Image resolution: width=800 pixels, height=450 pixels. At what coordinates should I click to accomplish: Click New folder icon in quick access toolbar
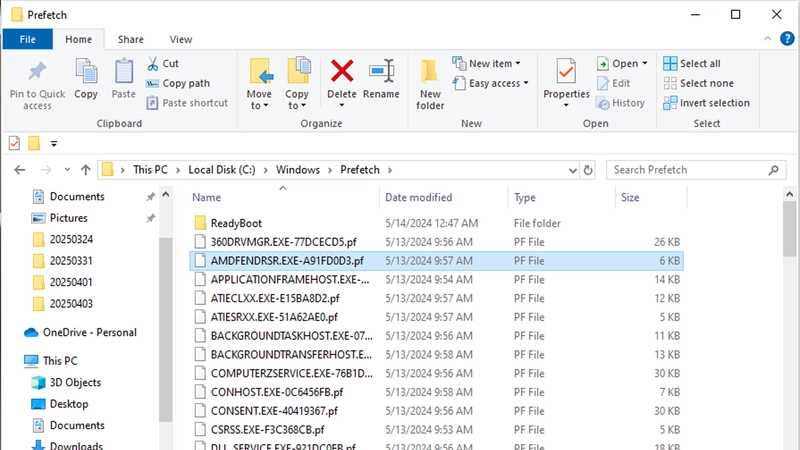(x=34, y=143)
